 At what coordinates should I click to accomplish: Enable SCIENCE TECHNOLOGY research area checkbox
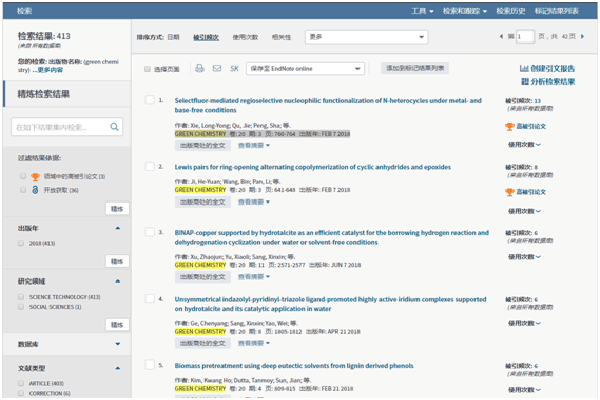[22, 296]
